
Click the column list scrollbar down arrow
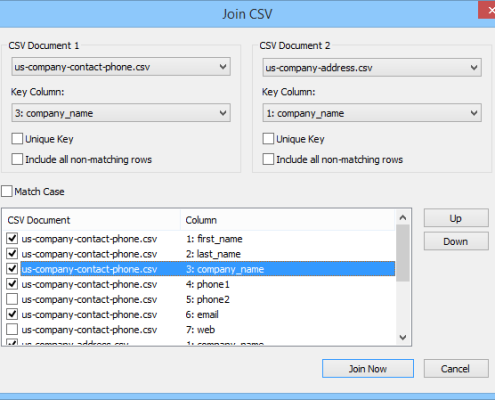403,337
